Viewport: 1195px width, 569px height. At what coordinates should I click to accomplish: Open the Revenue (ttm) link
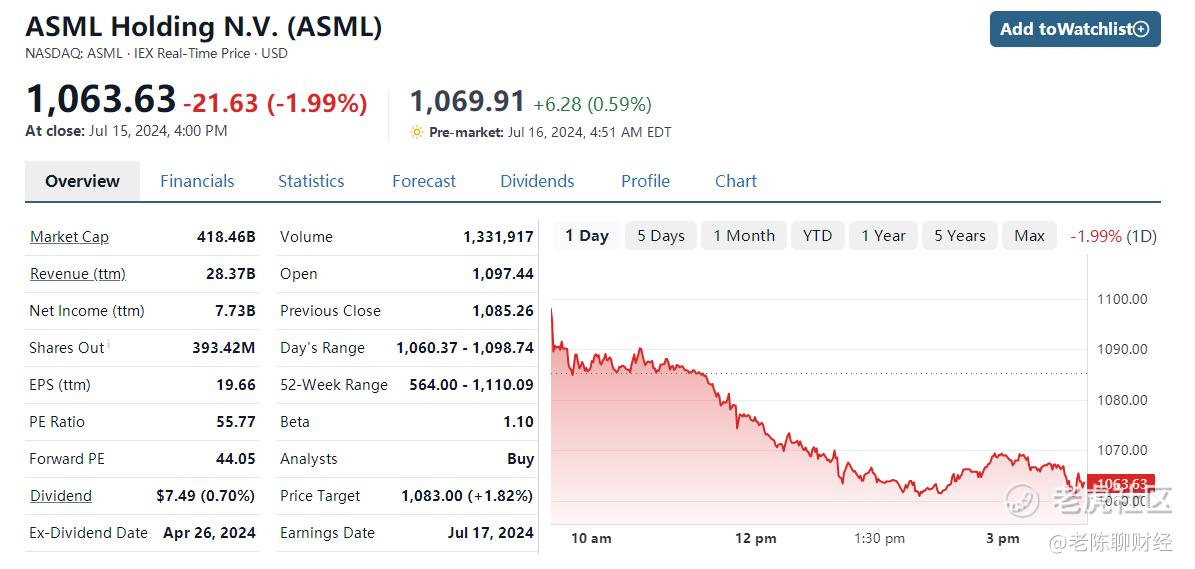[78, 274]
